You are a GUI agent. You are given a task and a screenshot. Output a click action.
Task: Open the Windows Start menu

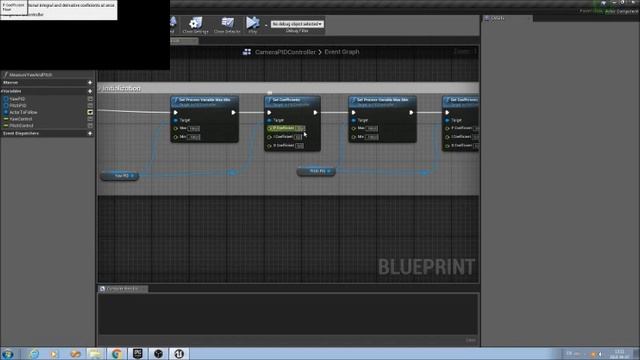coord(8,353)
